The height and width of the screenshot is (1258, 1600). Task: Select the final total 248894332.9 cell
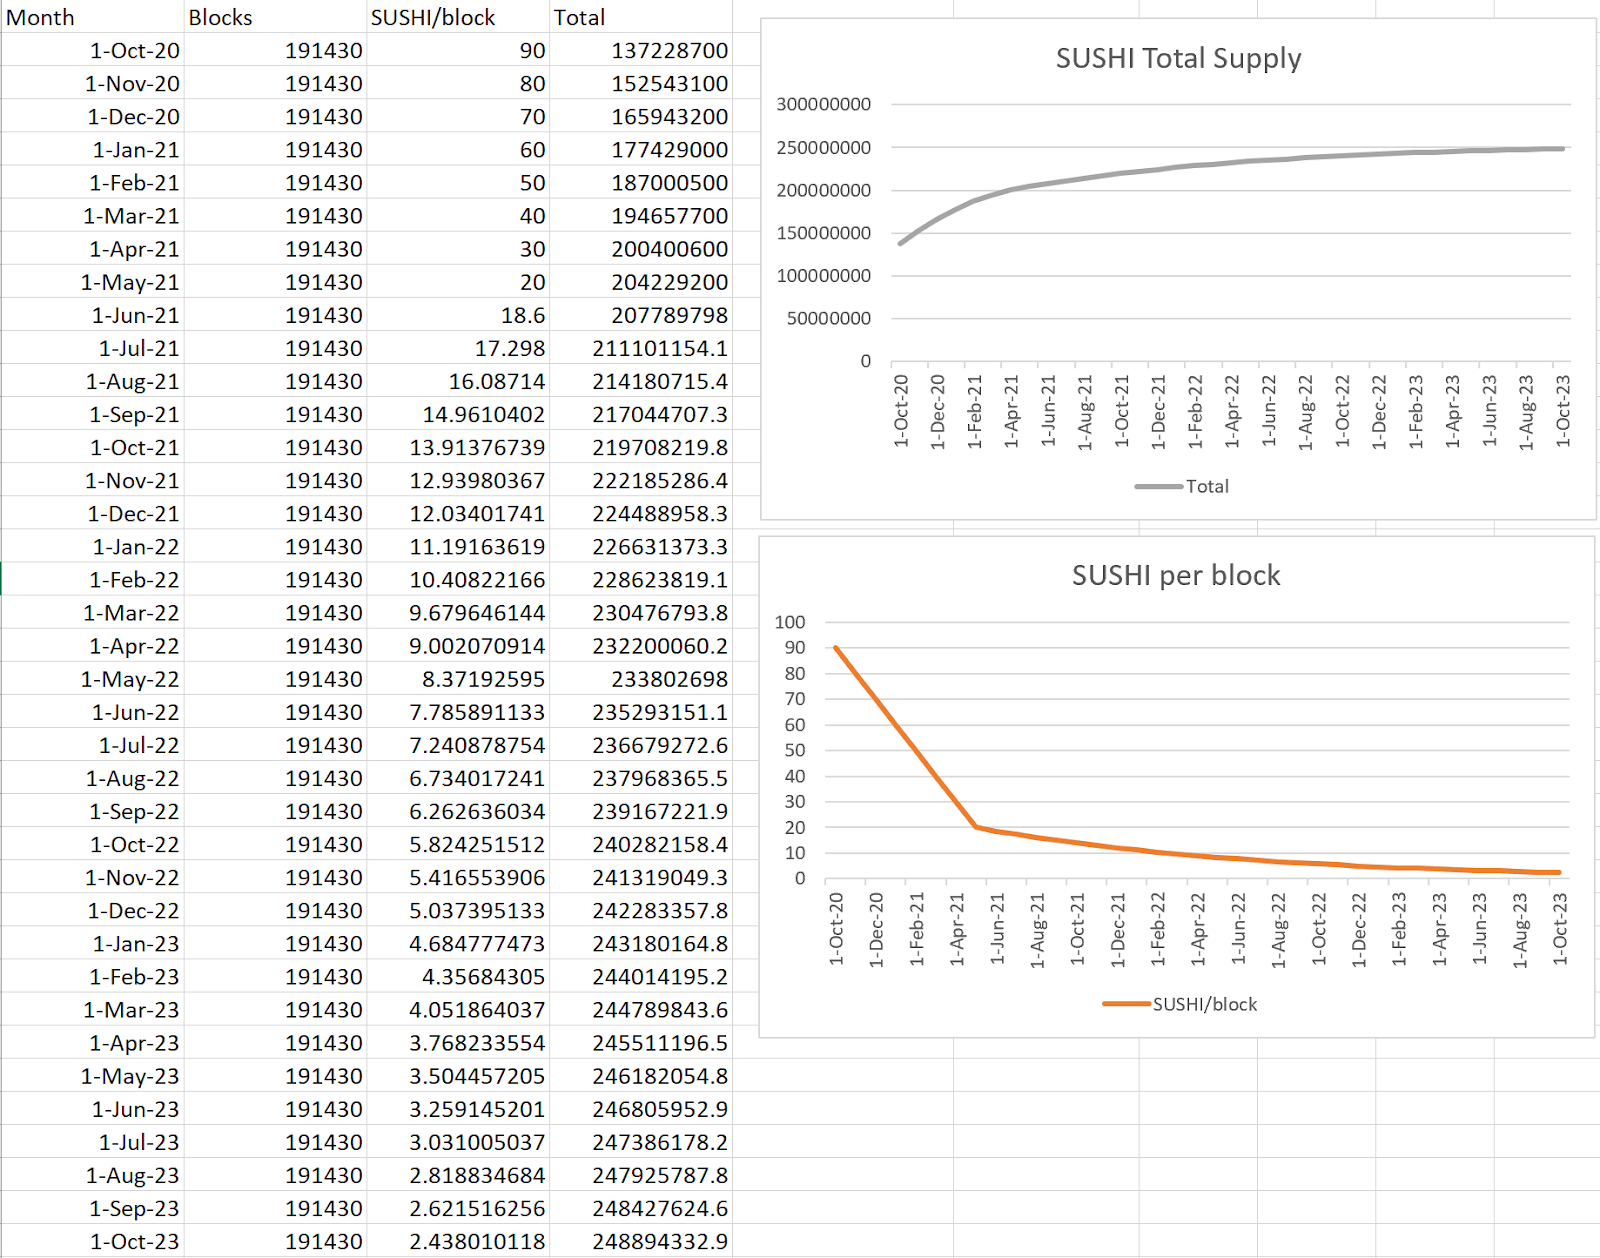[640, 1241]
